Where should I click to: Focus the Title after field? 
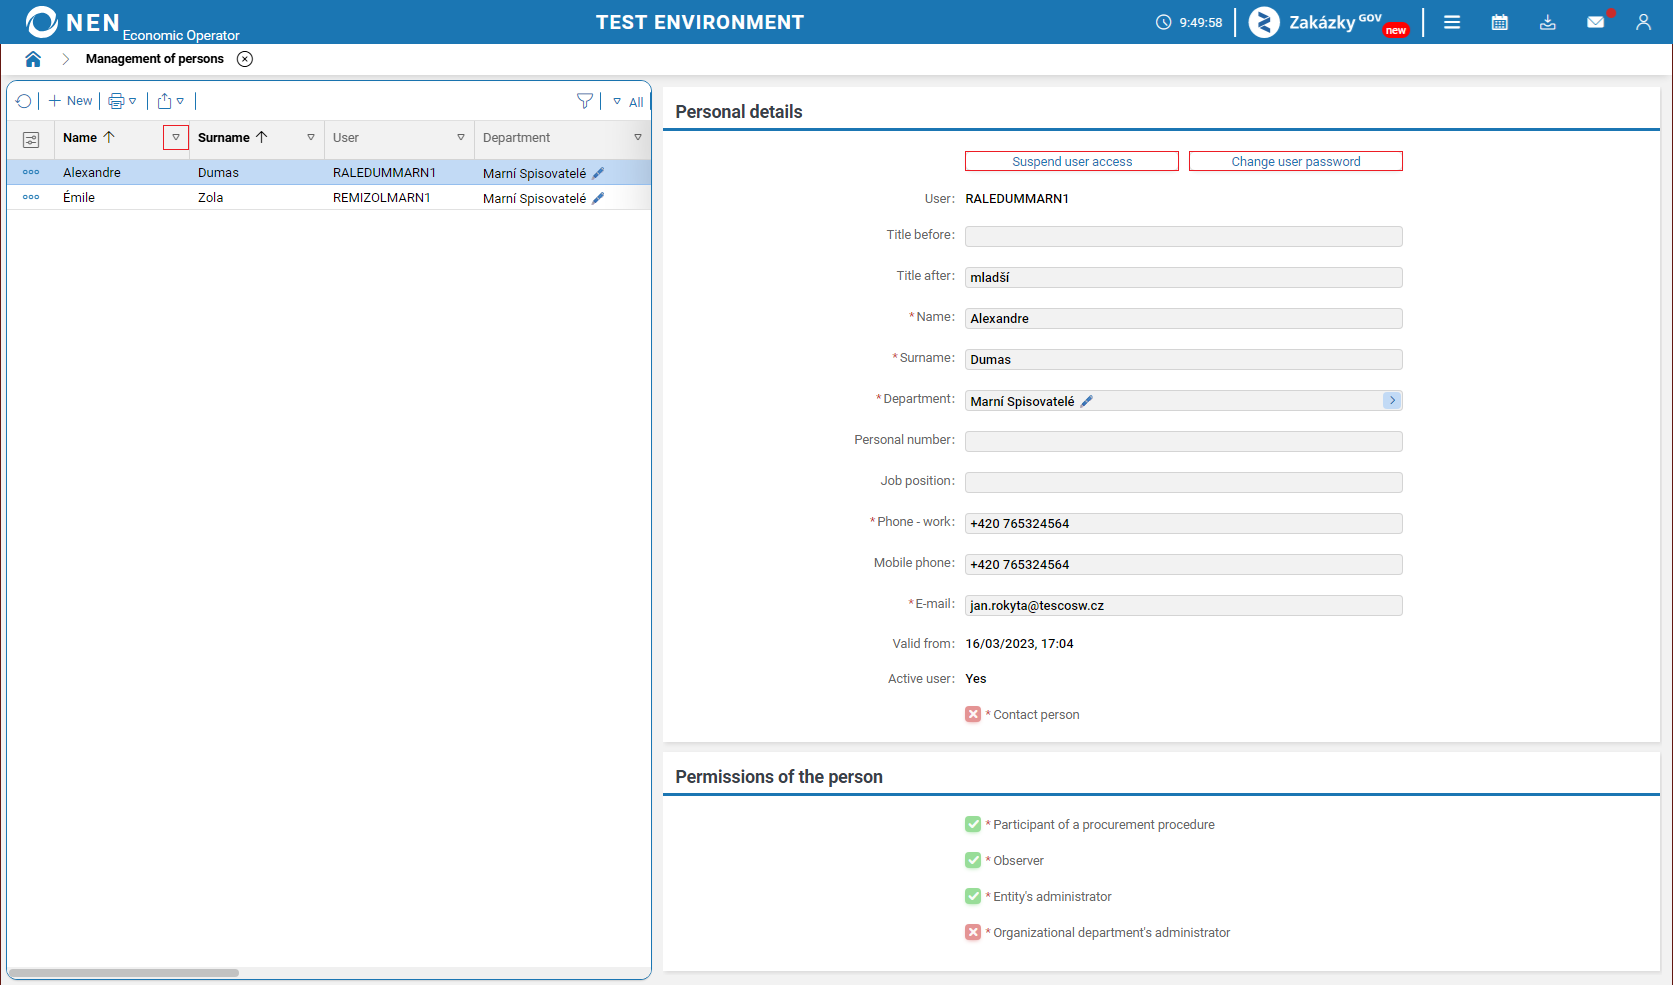1184,277
